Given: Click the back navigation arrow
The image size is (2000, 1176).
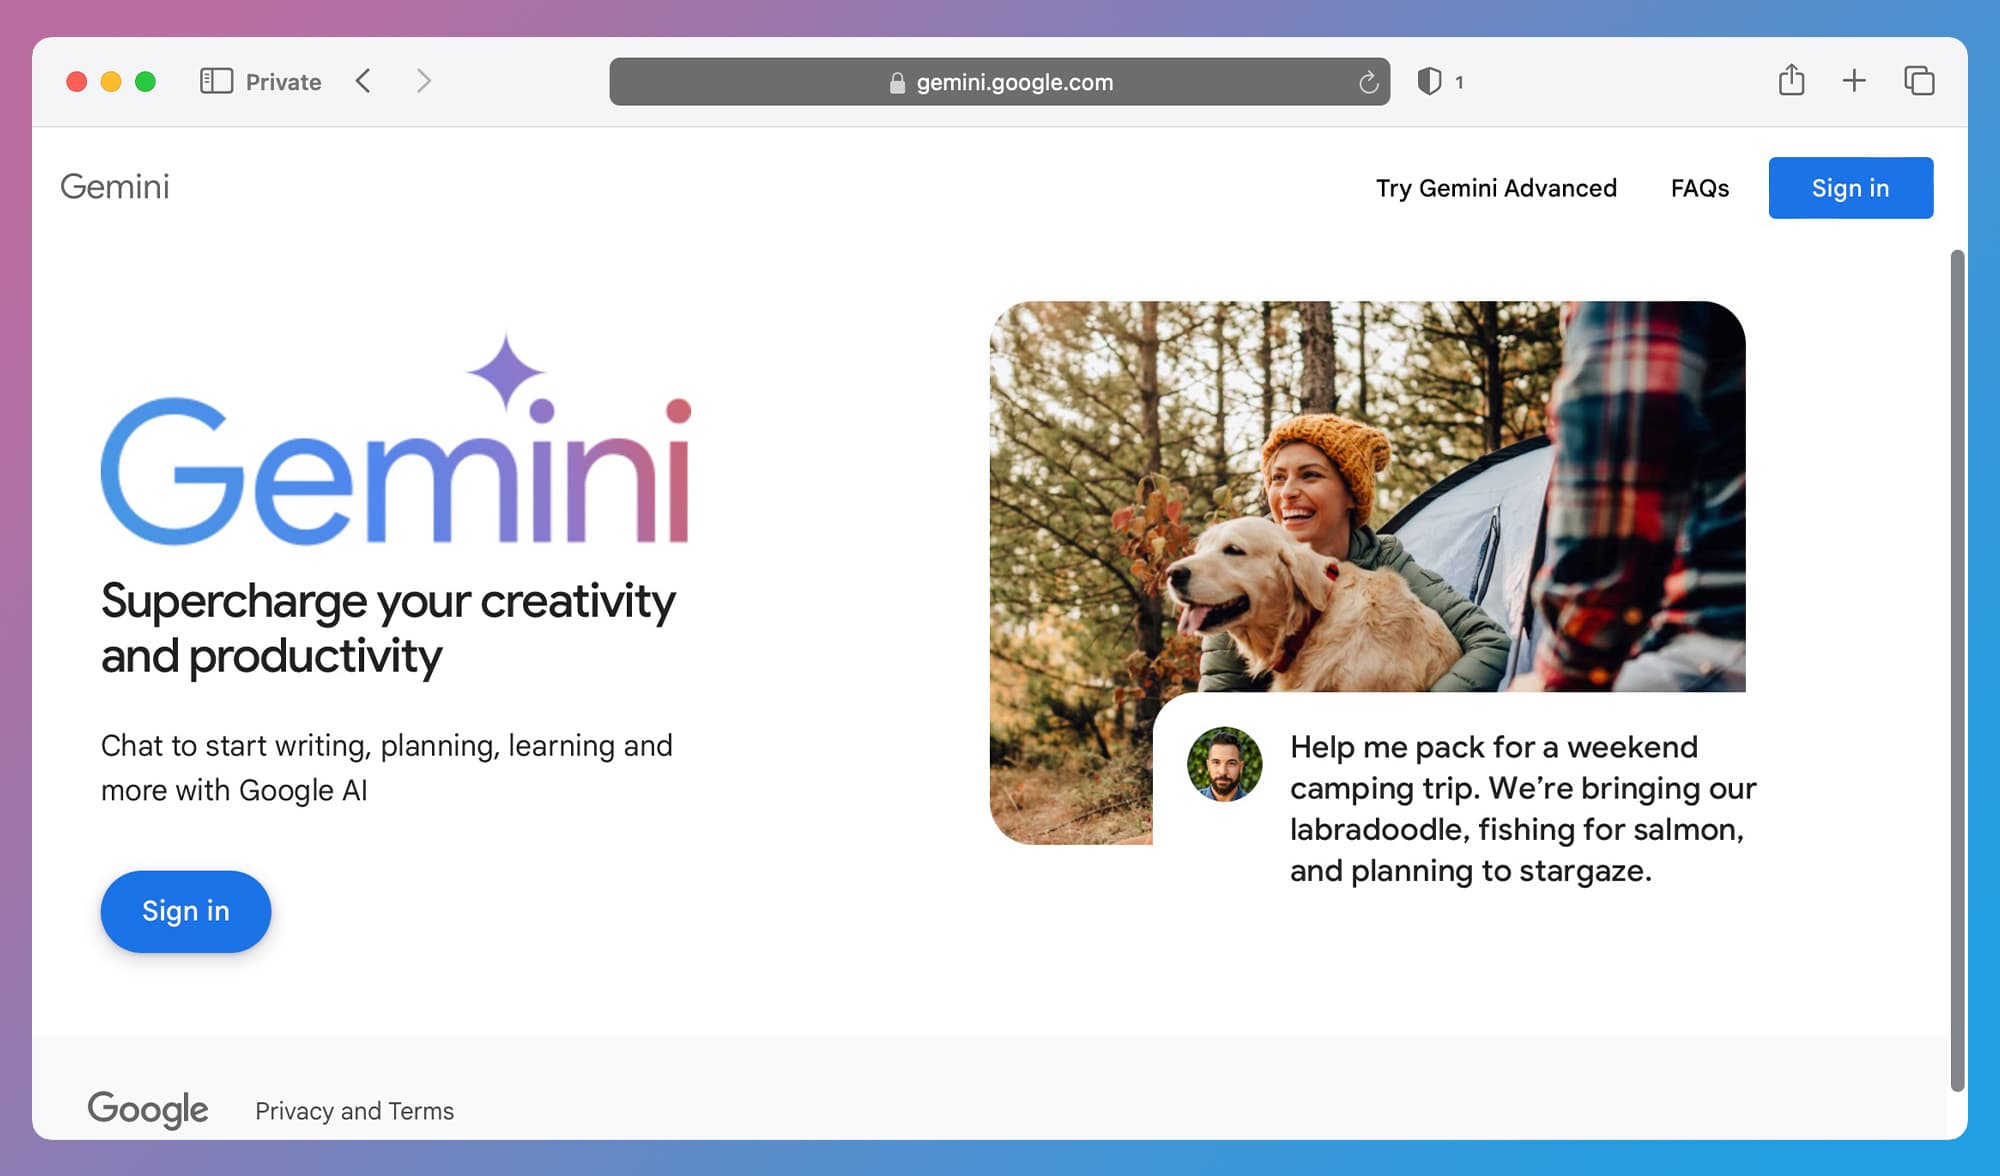Looking at the screenshot, I should point(364,81).
